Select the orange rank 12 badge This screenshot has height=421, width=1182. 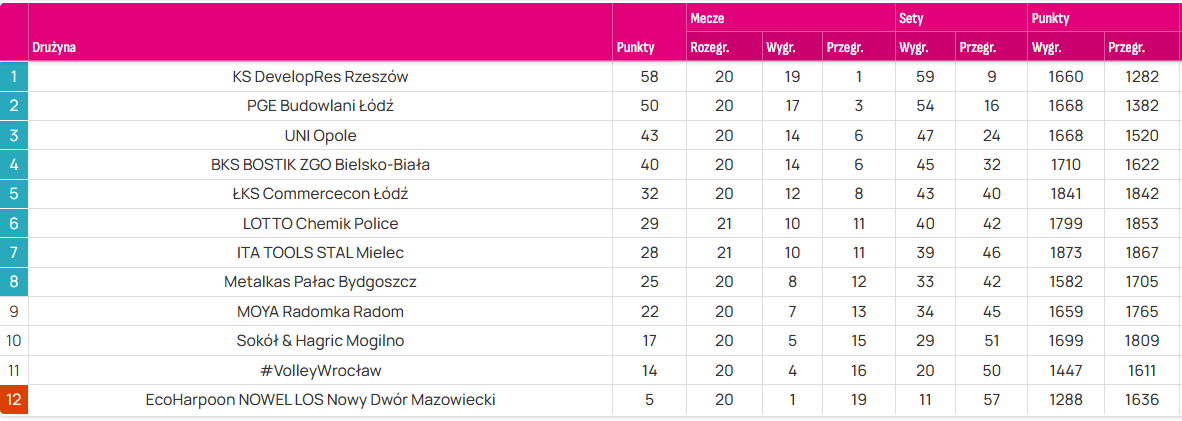coord(14,400)
